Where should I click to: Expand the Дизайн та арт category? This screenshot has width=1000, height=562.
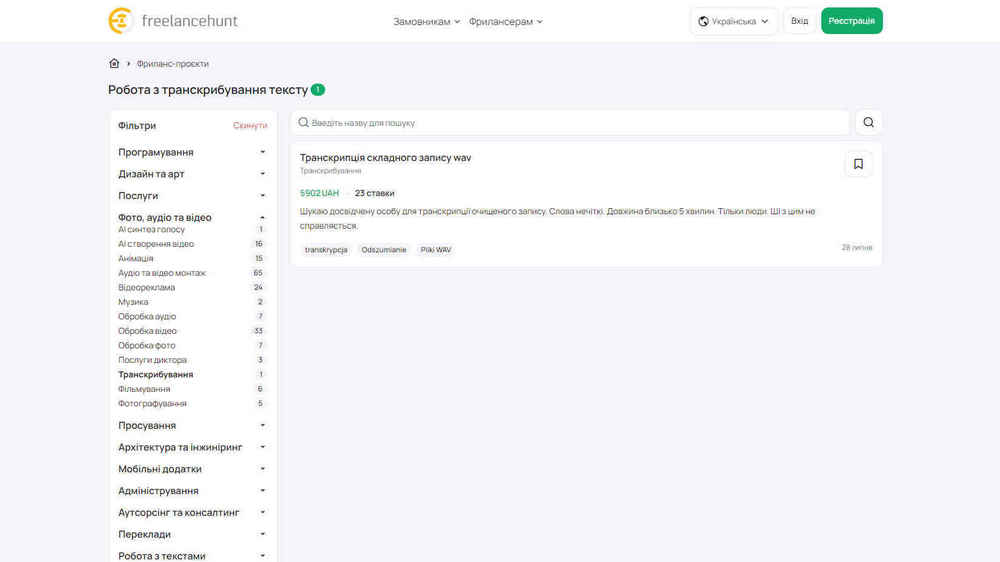tap(192, 174)
